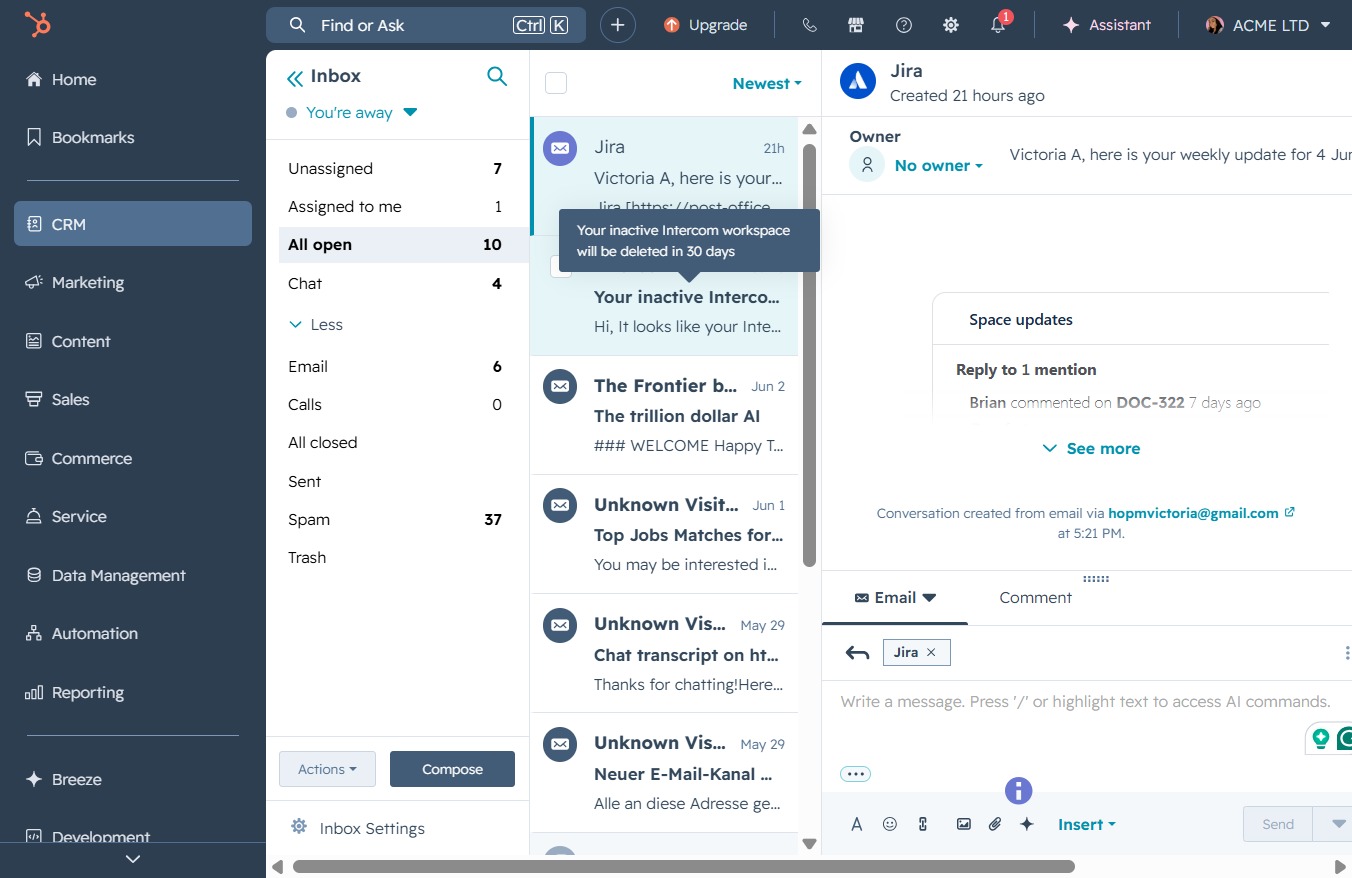Click the insert link icon in composer
The width and height of the screenshot is (1352, 878).
click(x=923, y=824)
